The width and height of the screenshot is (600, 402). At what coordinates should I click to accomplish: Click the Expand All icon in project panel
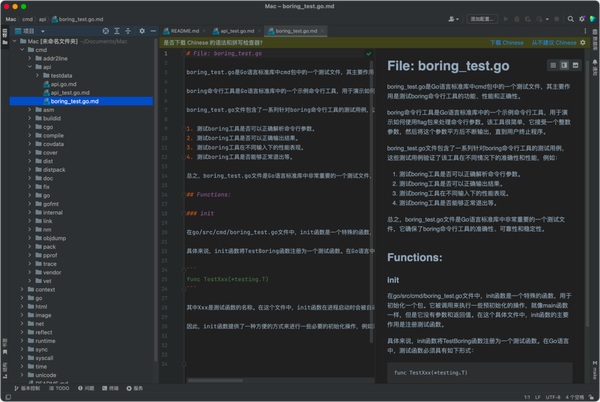tap(117, 31)
